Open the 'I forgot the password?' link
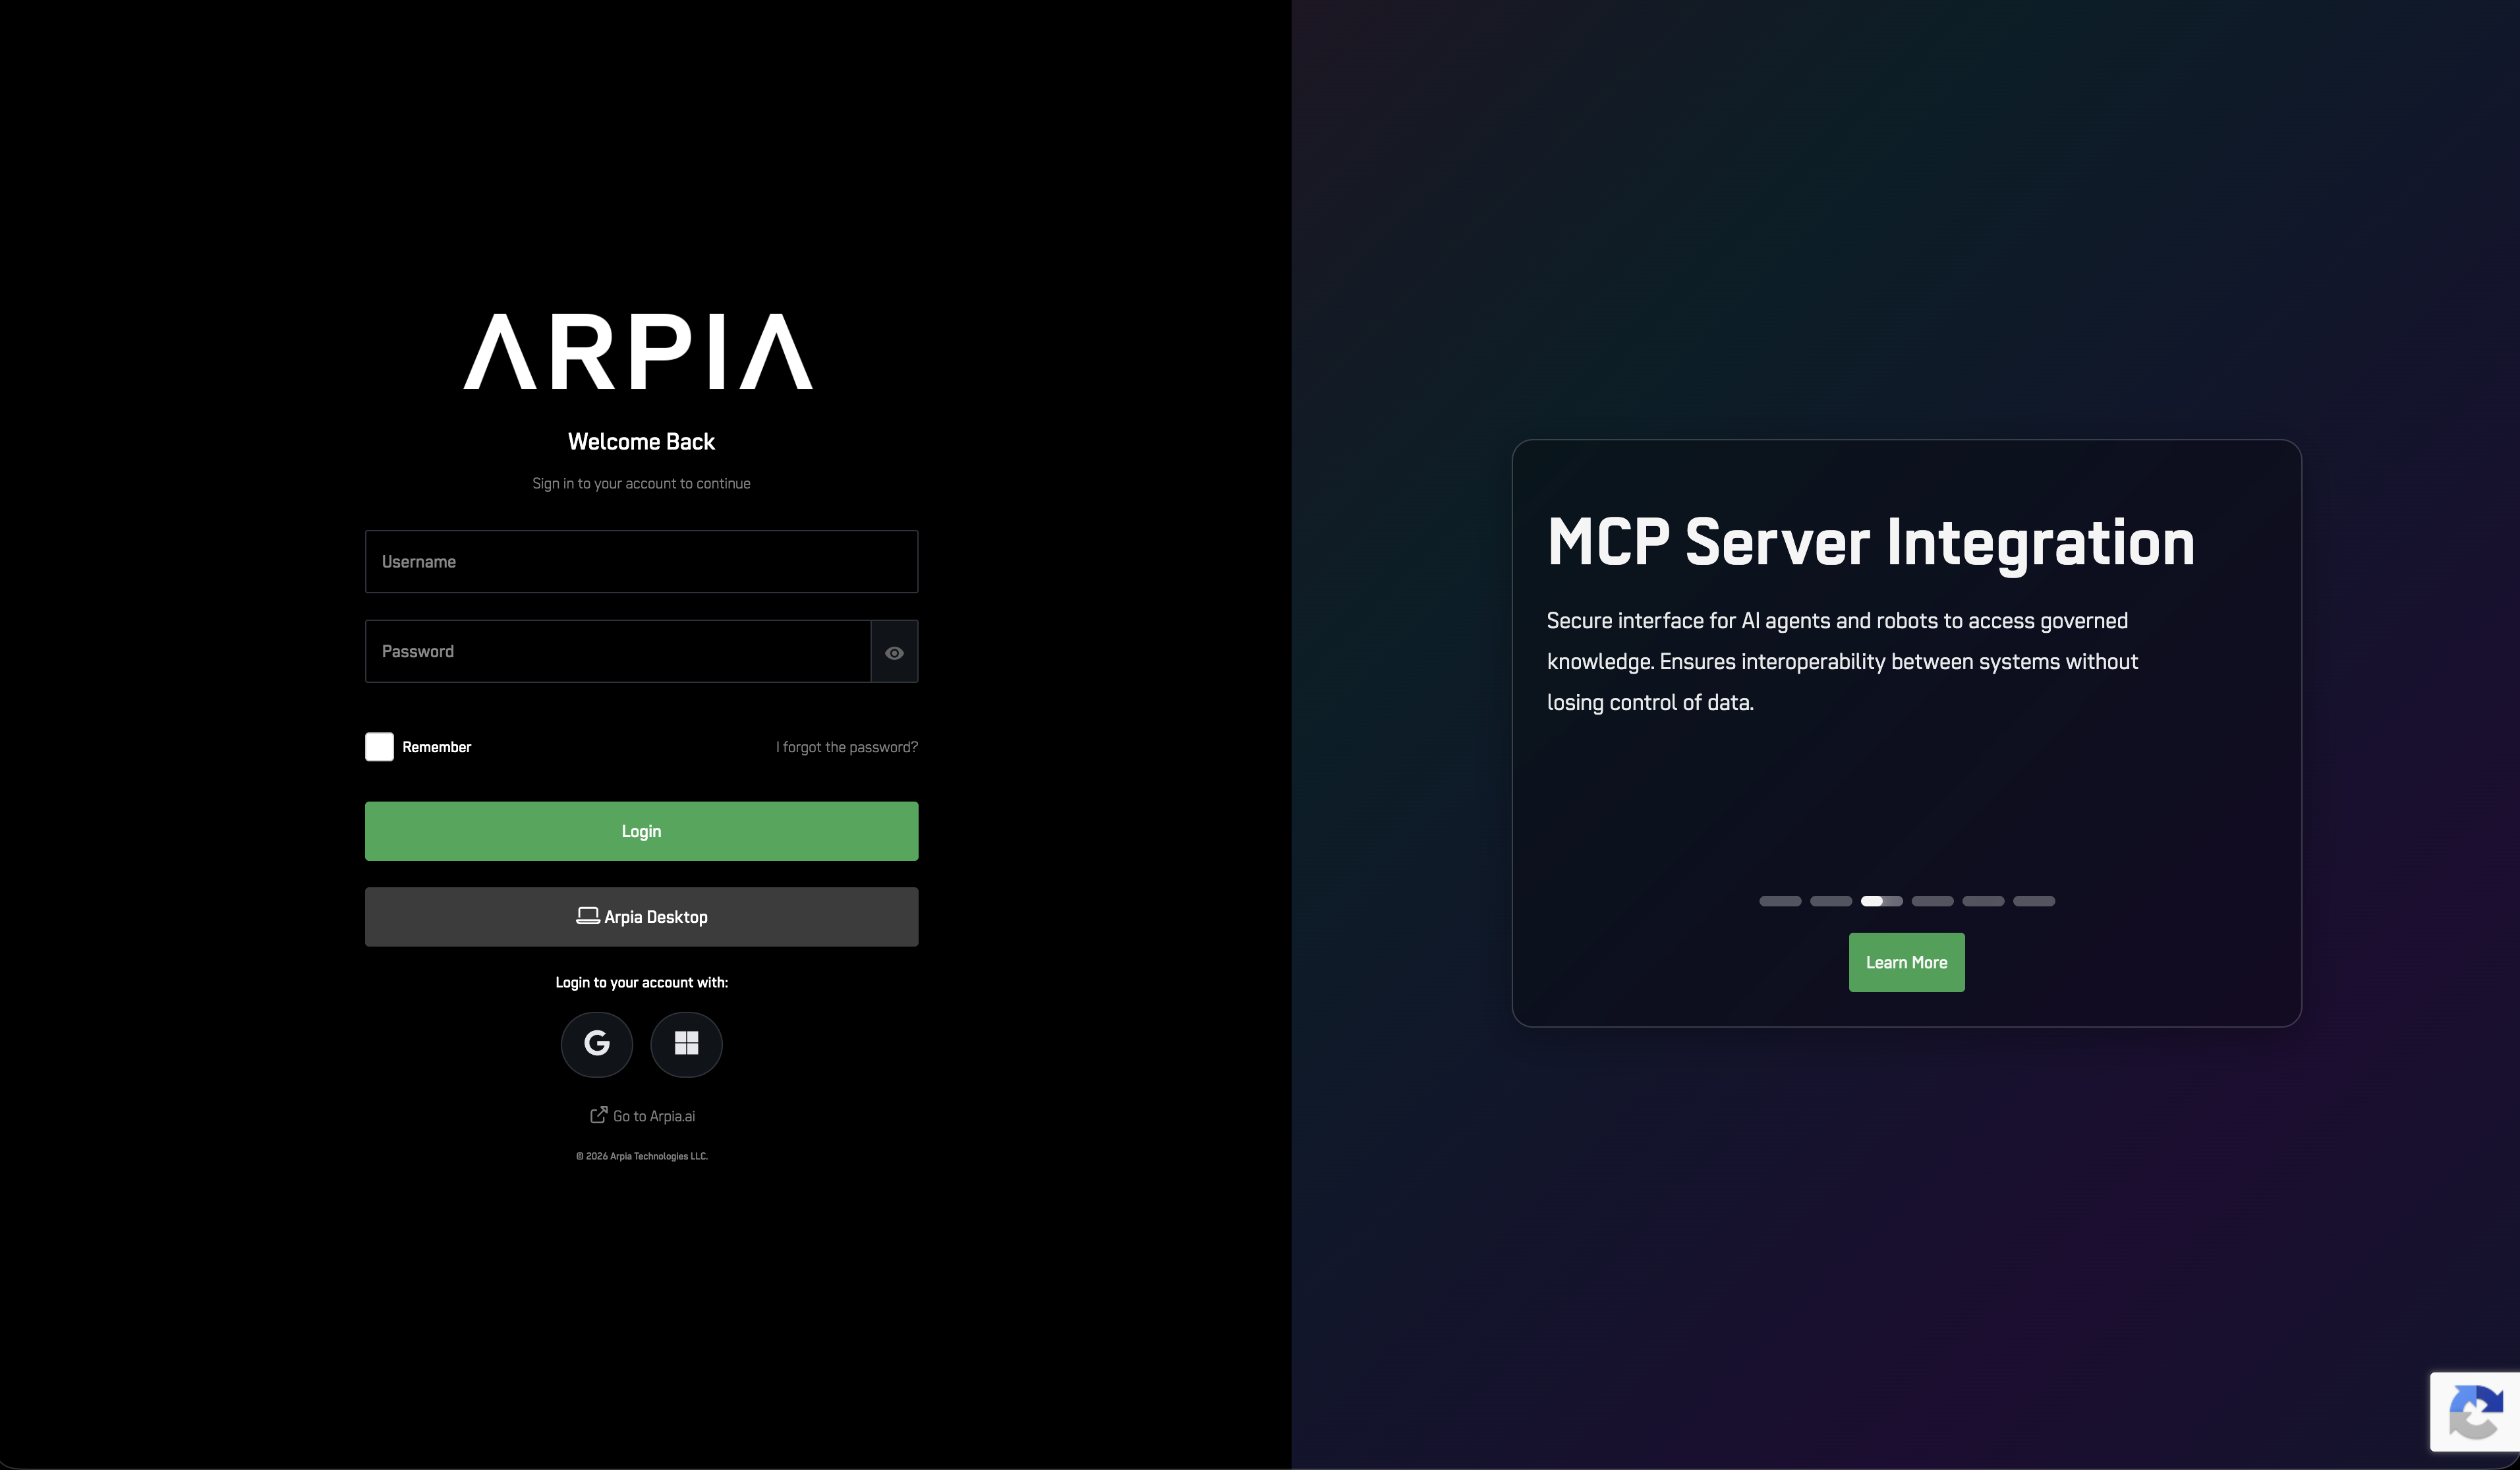 (x=846, y=747)
